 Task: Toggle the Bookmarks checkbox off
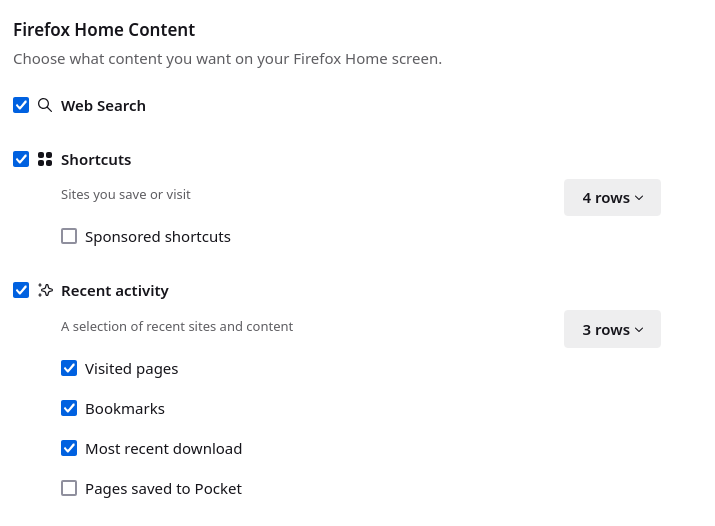69,408
